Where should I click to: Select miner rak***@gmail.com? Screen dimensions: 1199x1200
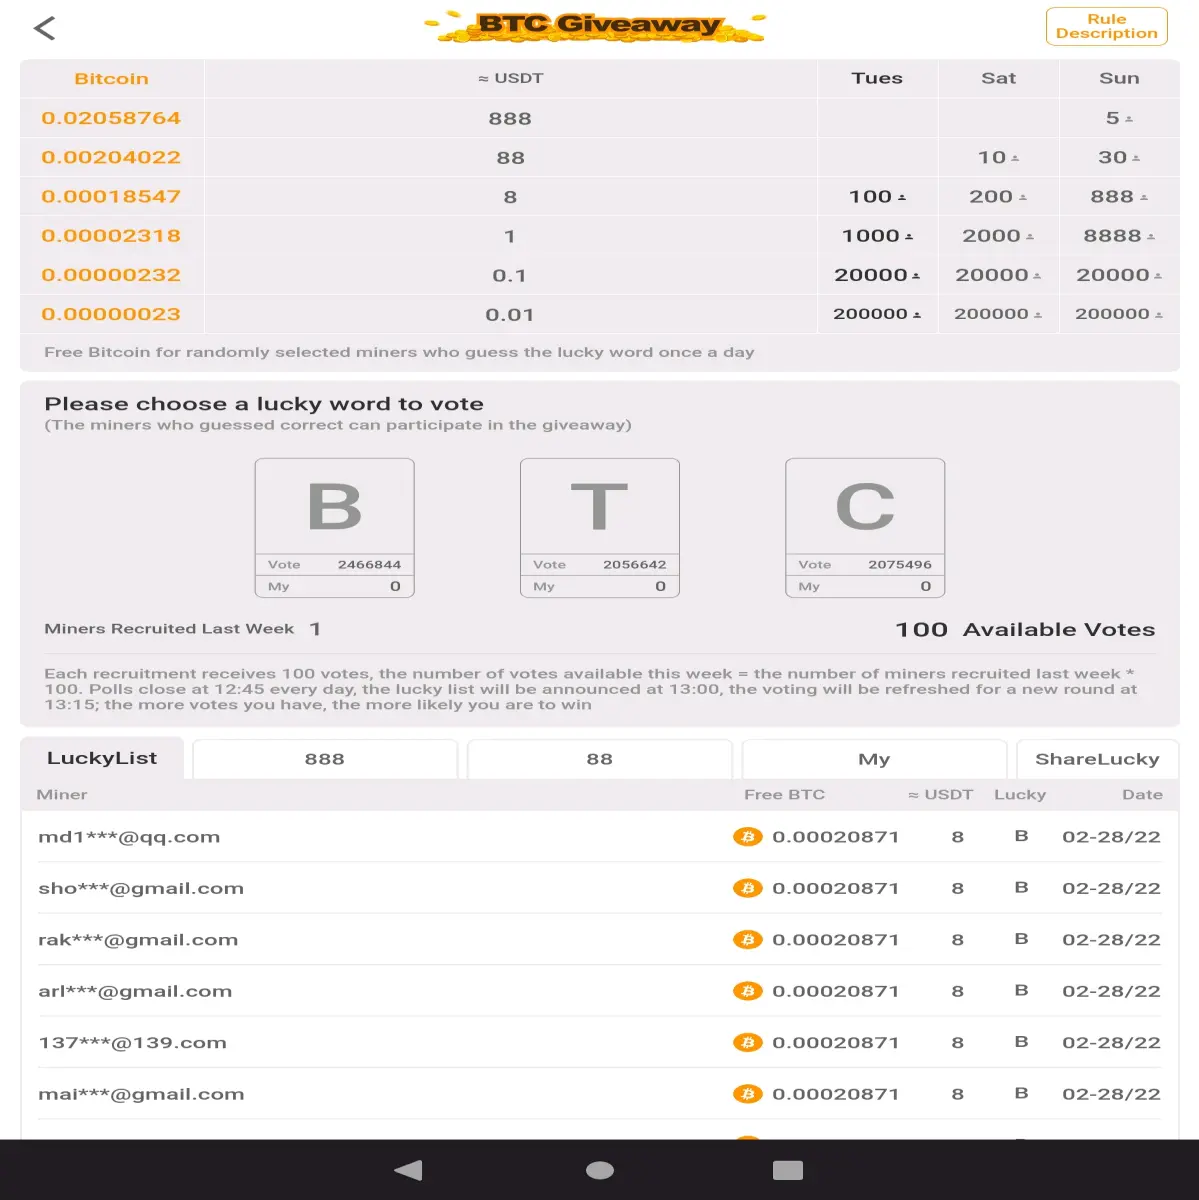(138, 940)
